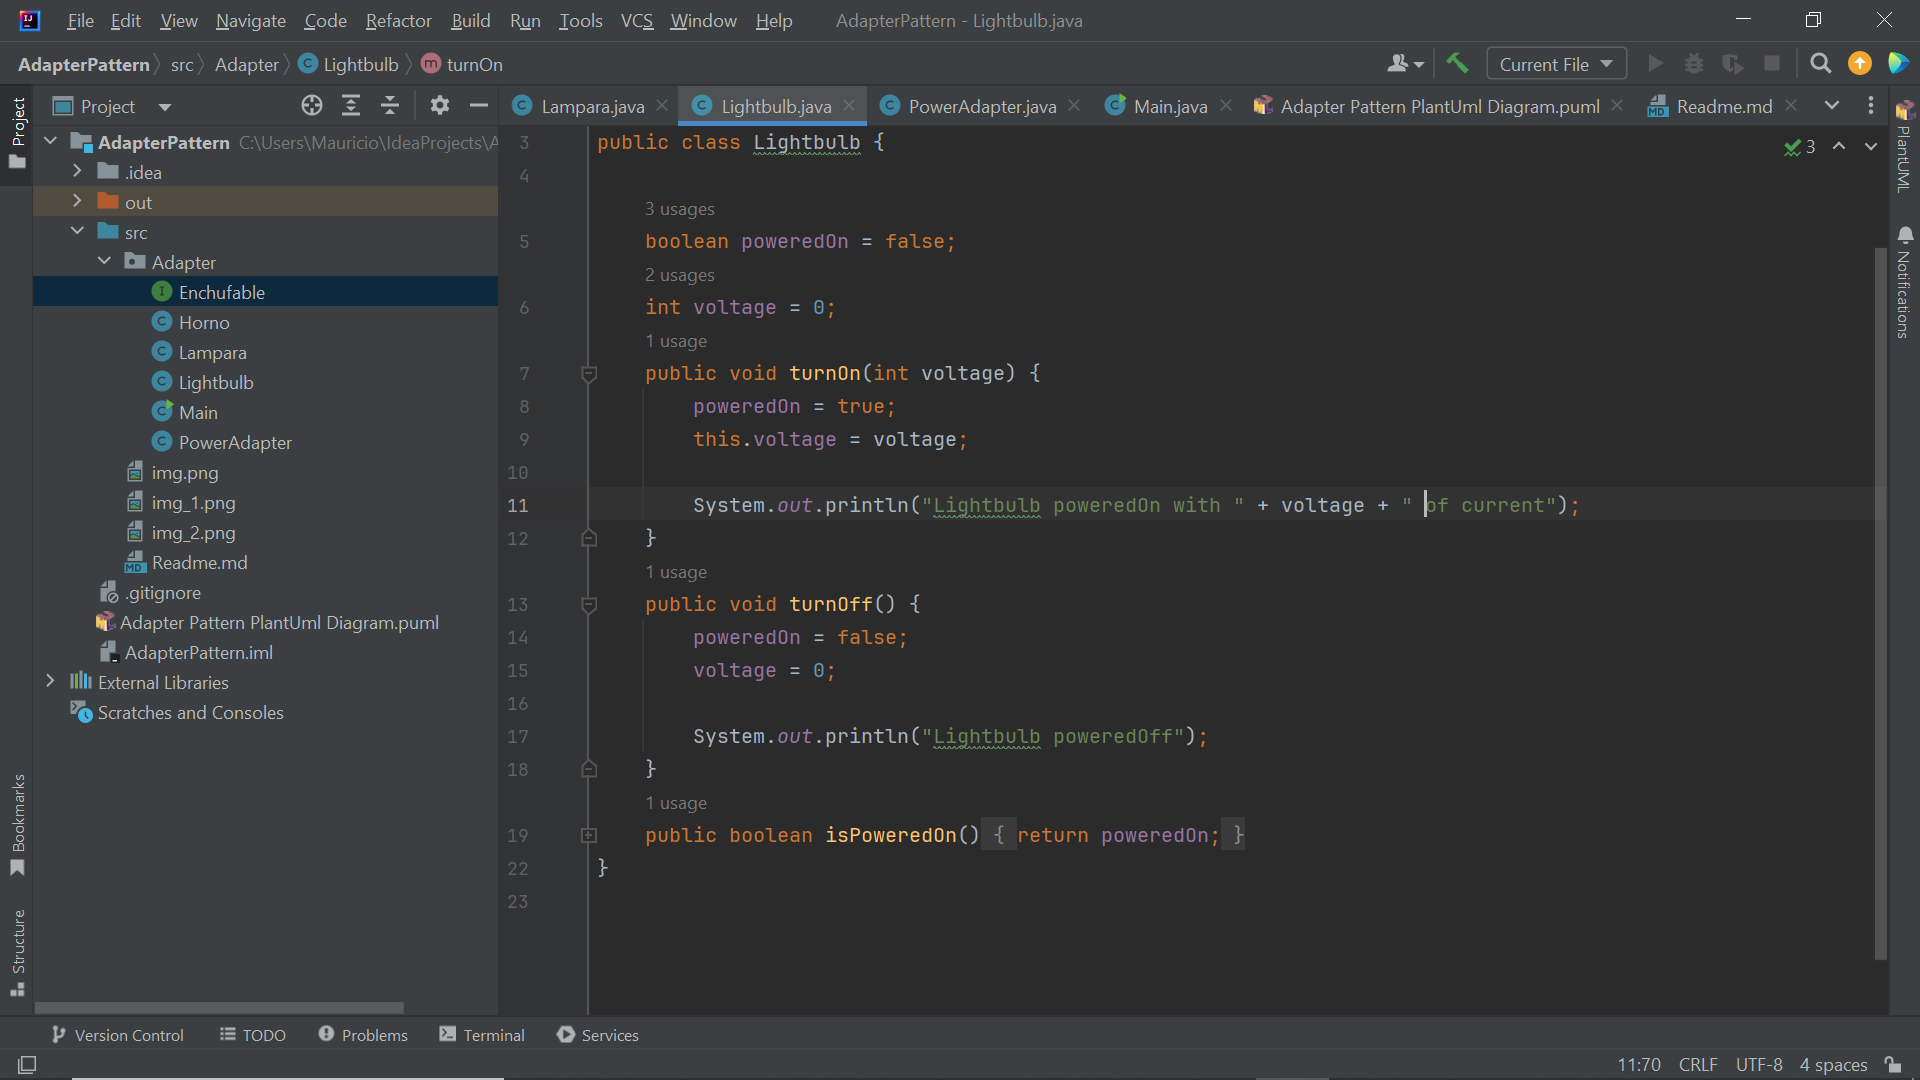The image size is (1920, 1080).
Task: Click Select Opened File crosshair icon
Action: point(312,106)
